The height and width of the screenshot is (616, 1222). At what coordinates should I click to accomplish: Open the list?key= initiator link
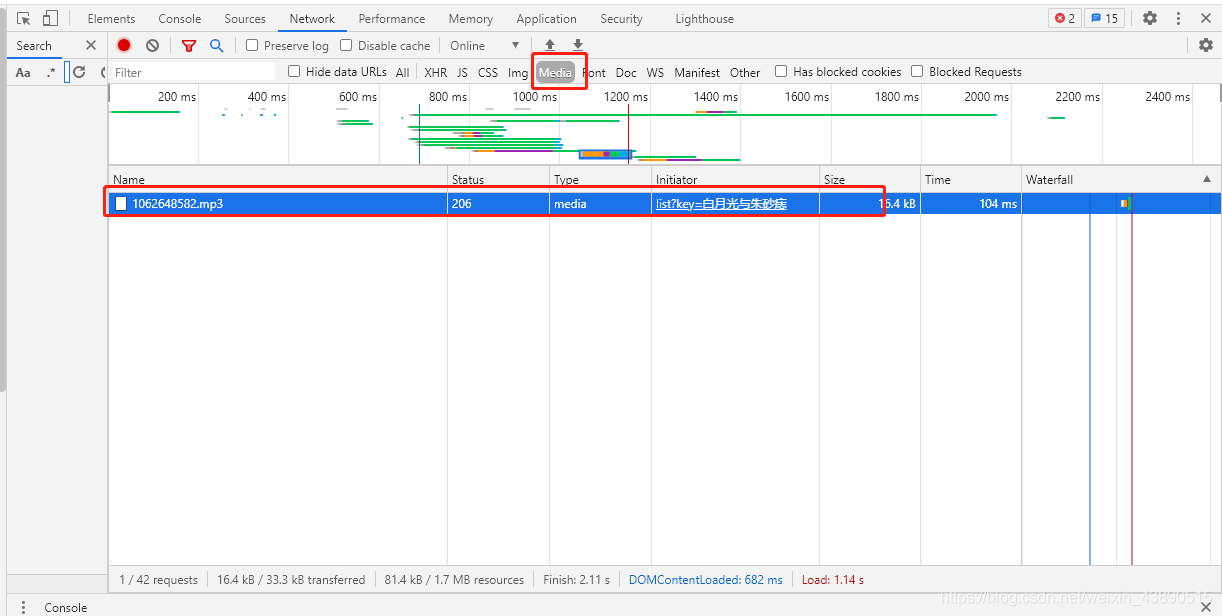click(x=721, y=203)
